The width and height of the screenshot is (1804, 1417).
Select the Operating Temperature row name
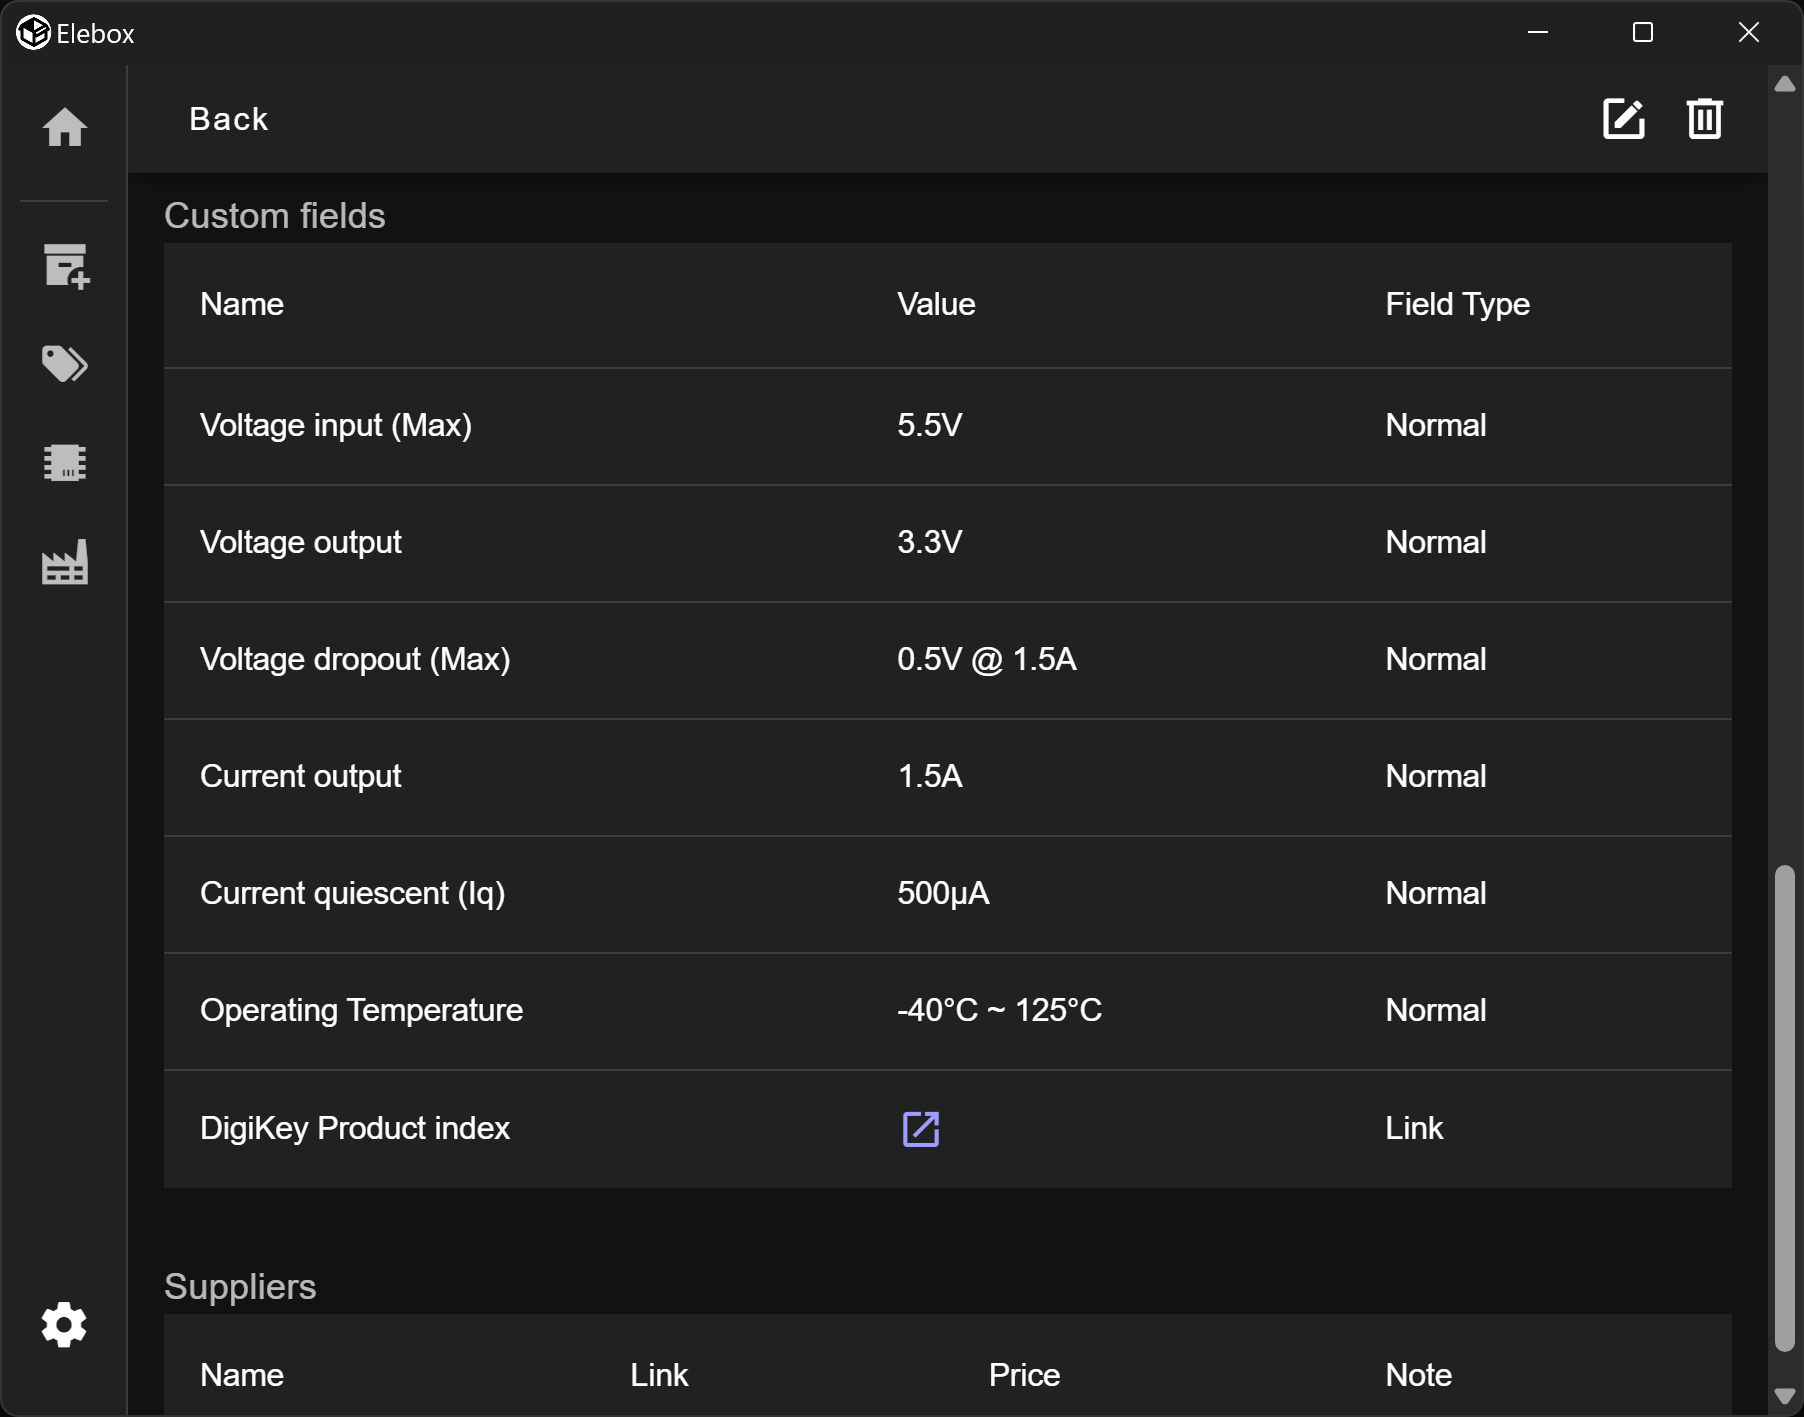361,1010
